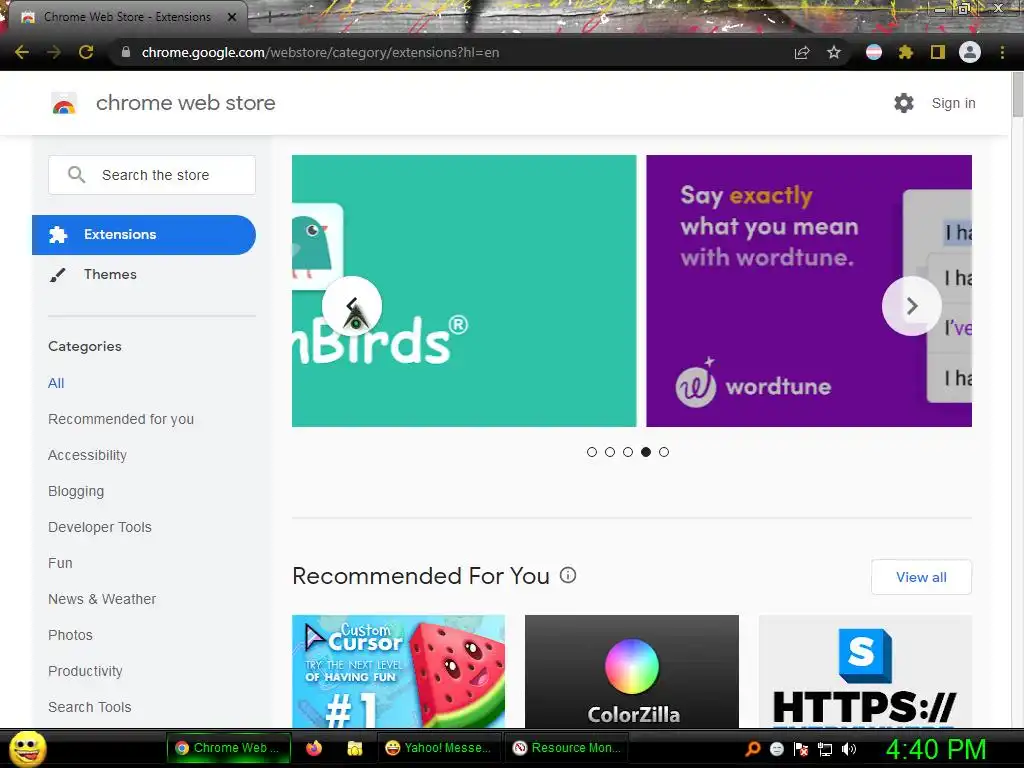Image resolution: width=1024 pixels, height=768 pixels.
Task: Select the Extensions sidebar item
Action: pyautogui.click(x=144, y=234)
